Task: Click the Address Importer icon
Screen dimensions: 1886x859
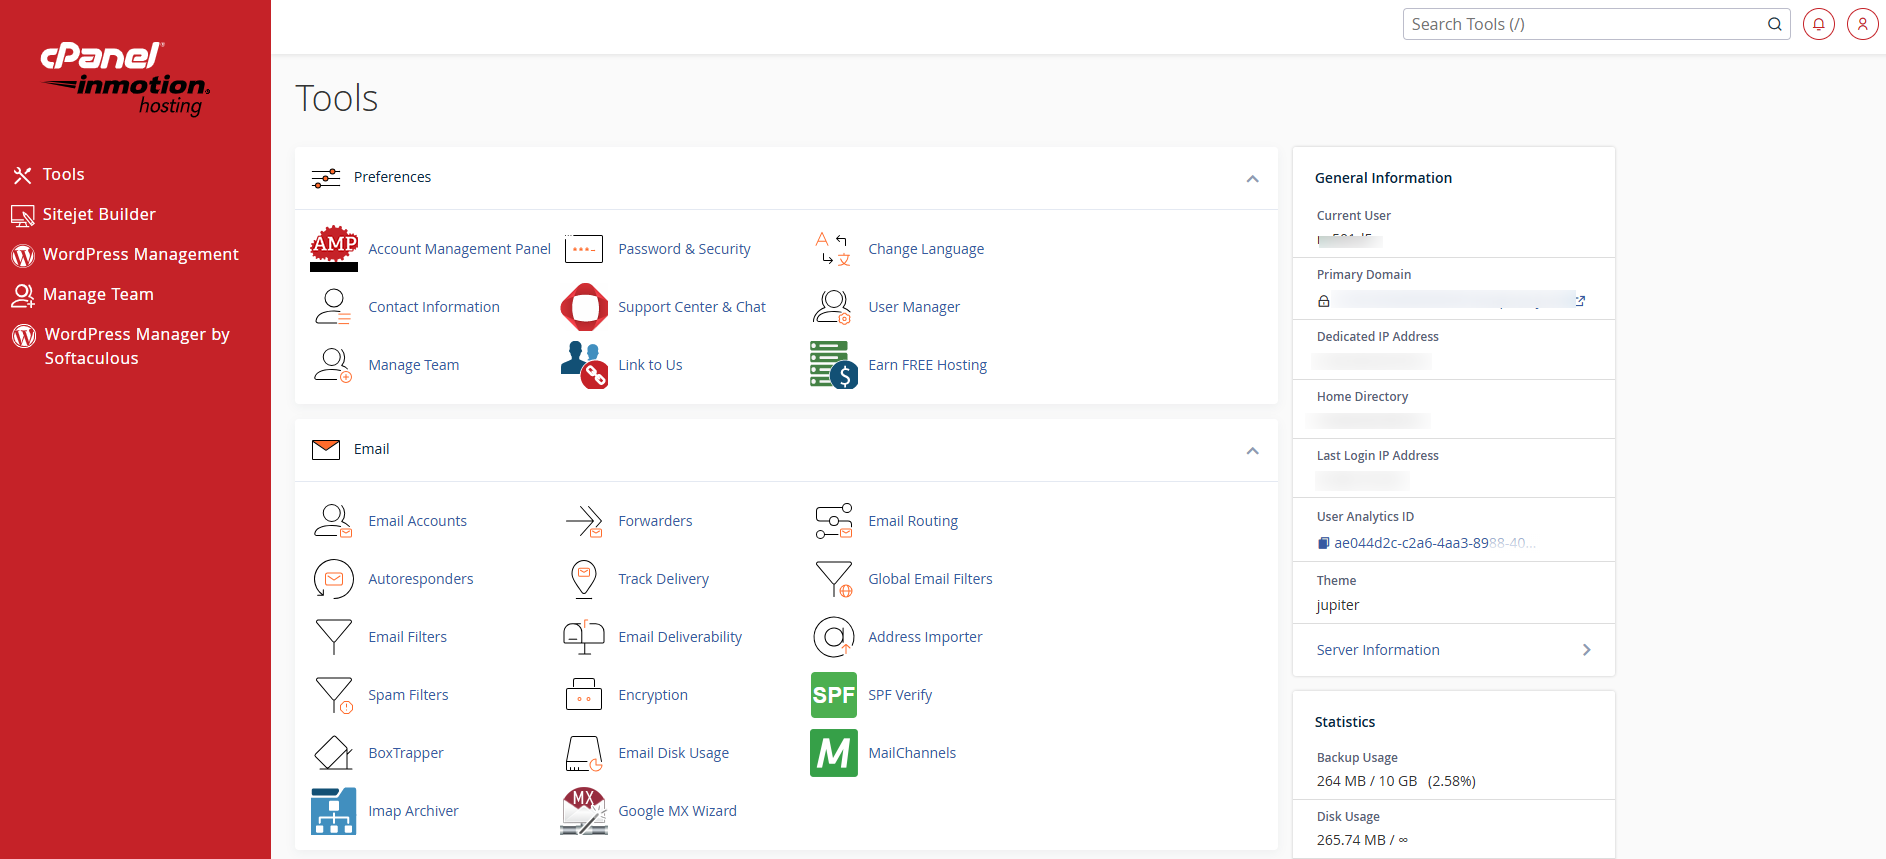Action: (x=833, y=636)
